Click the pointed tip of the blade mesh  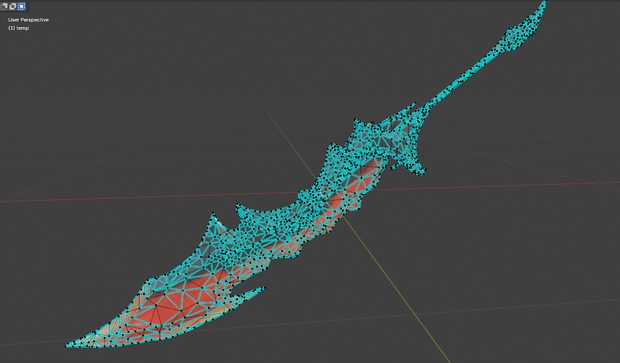(69, 345)
